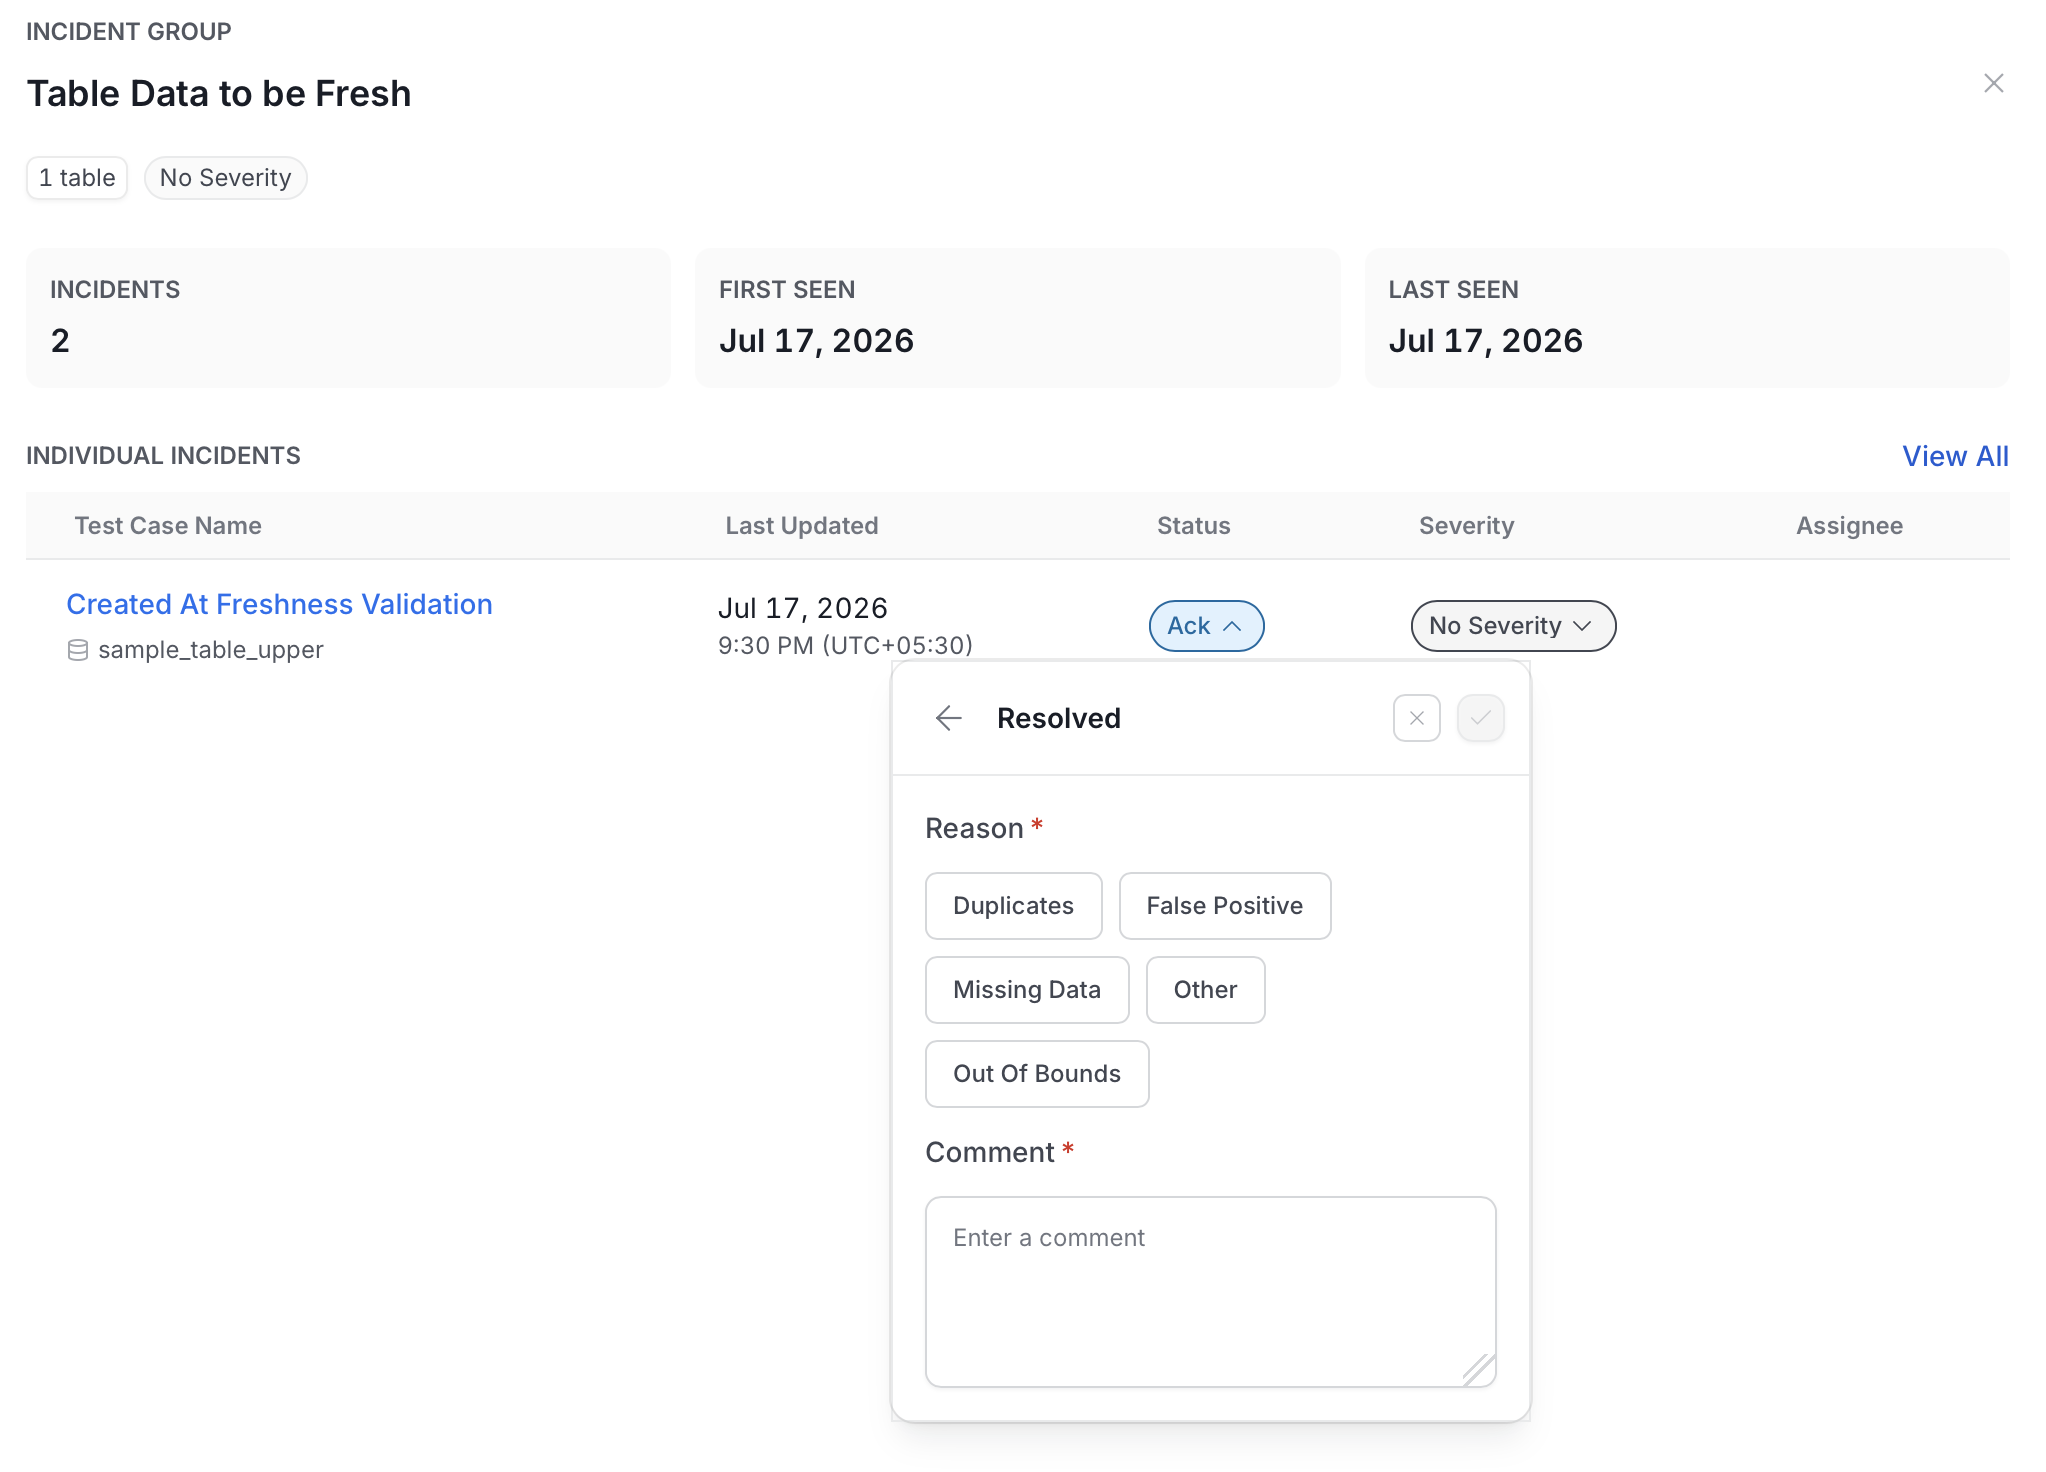
Task: Close the incident group panel
Action: tap(1993, 83)
